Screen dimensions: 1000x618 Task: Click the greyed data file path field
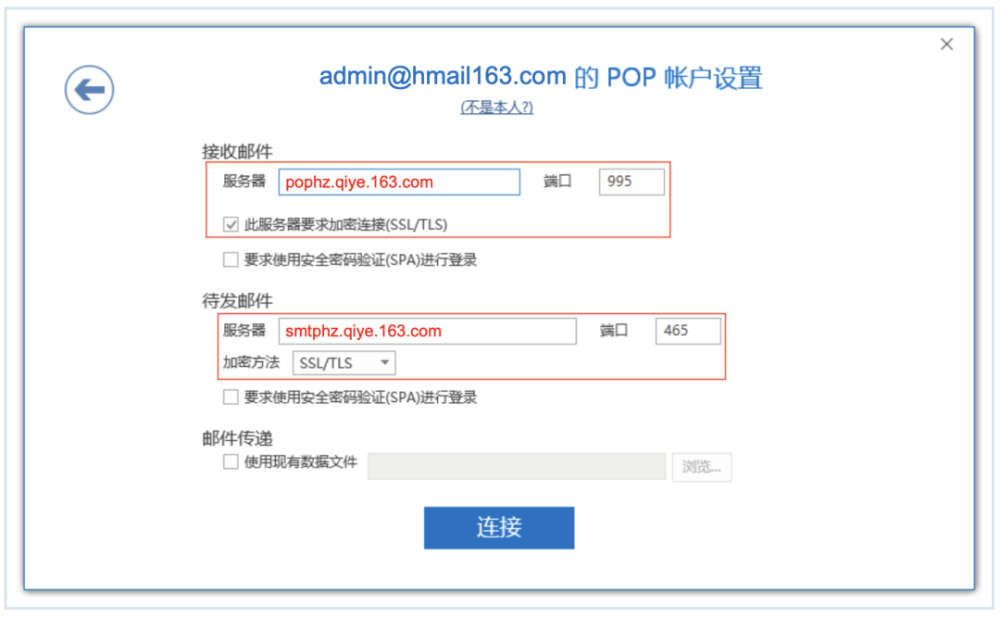point(517,467)
